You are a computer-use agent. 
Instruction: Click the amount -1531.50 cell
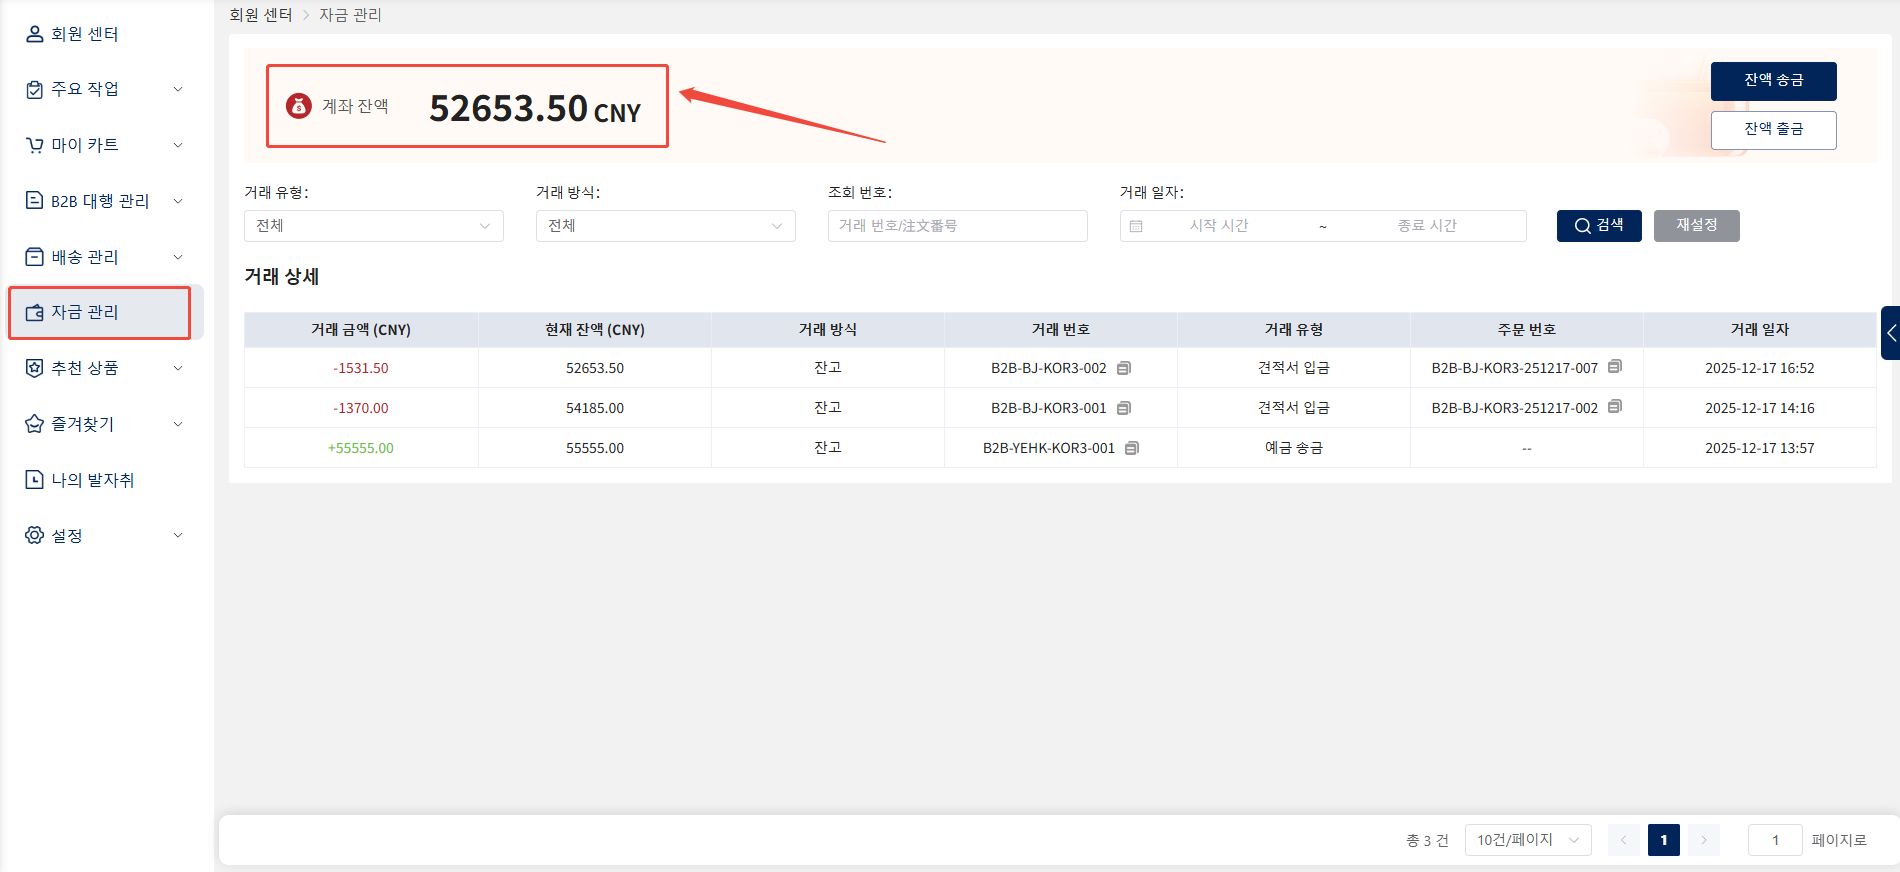(x=361, y=368)
